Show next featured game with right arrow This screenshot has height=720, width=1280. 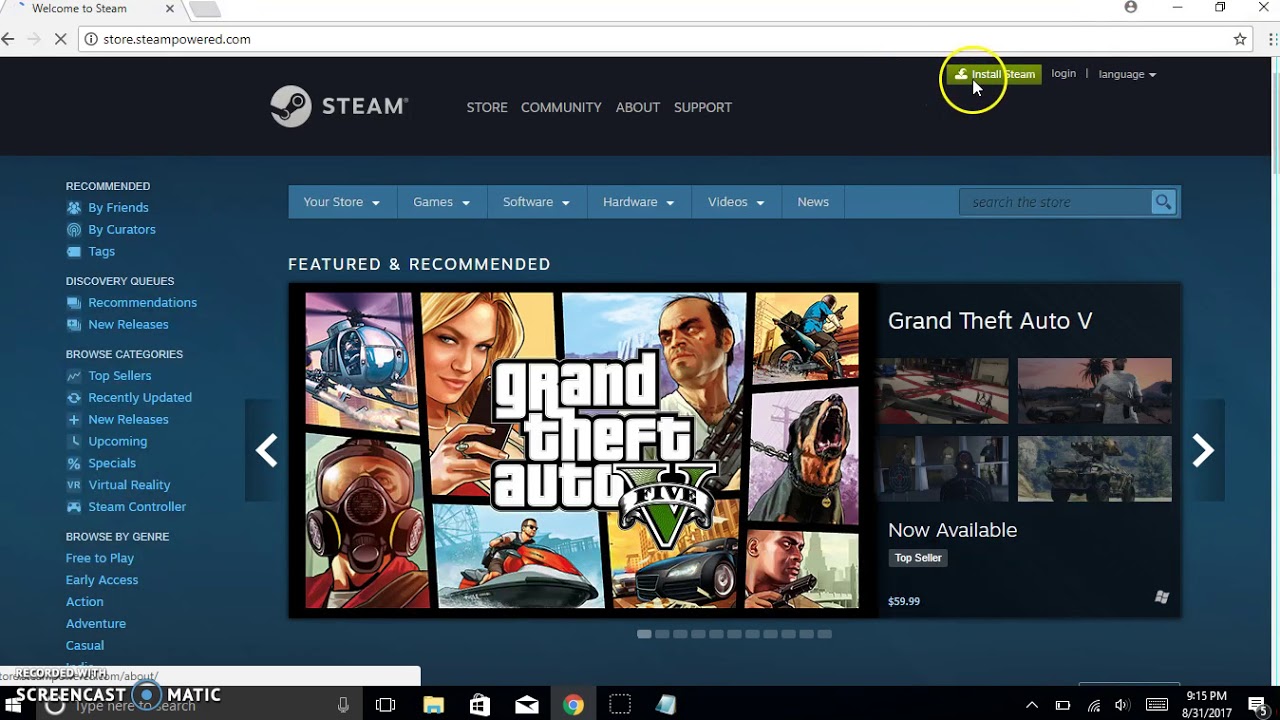(1203, 451)
